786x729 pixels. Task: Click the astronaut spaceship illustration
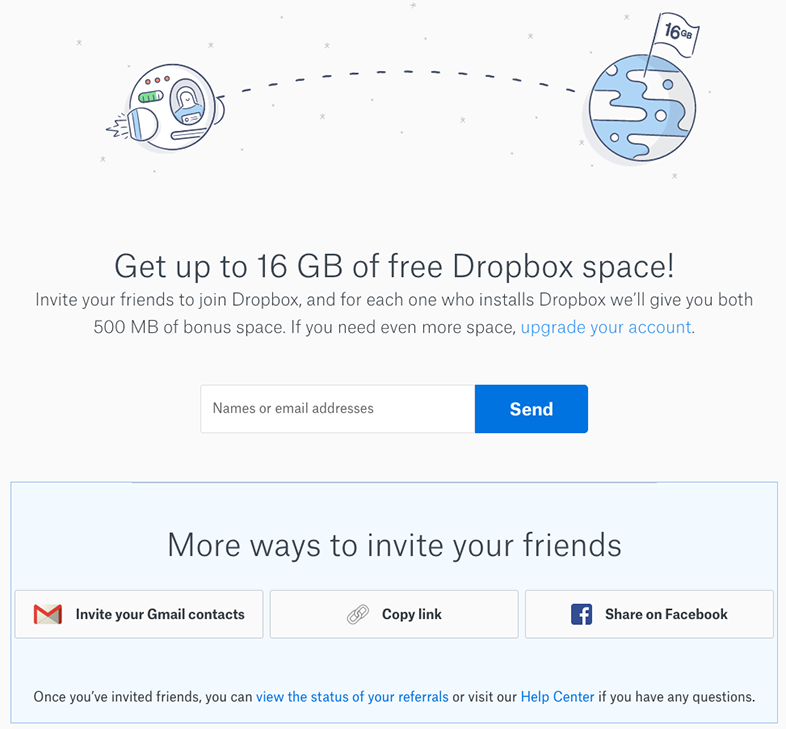click(165, 107)
